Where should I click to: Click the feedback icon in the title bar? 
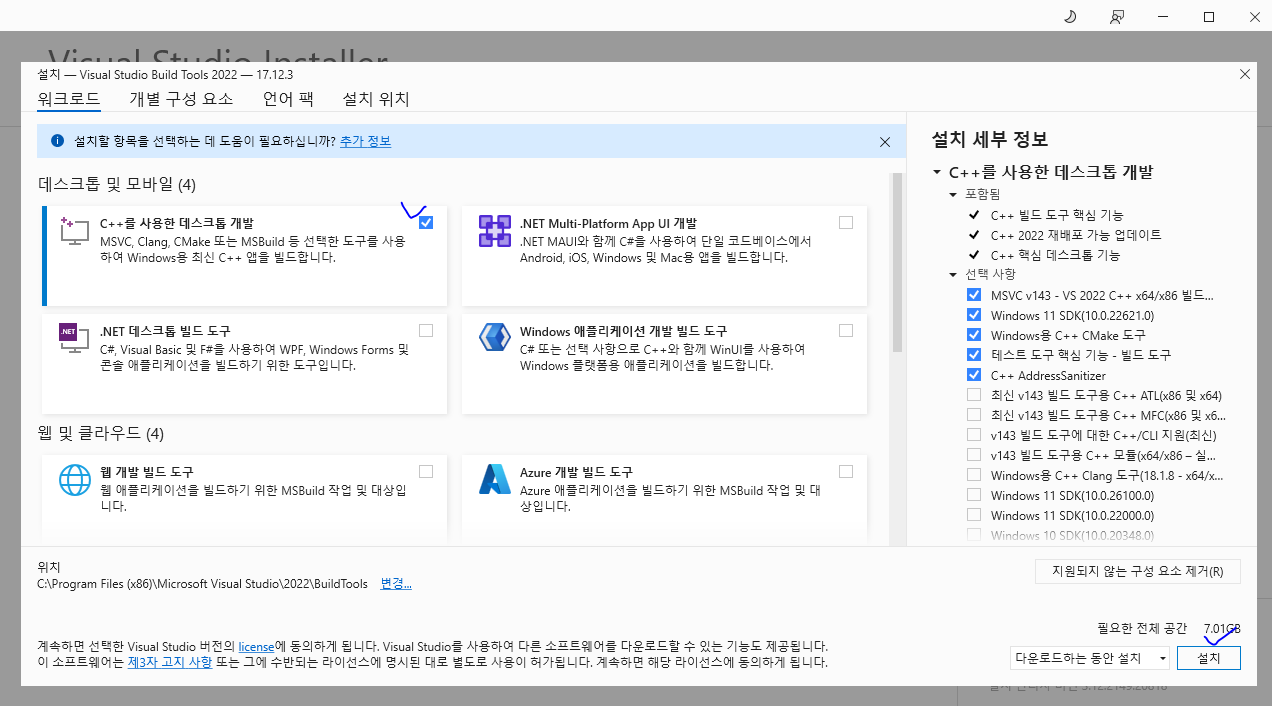click(x=1117, y=17)
